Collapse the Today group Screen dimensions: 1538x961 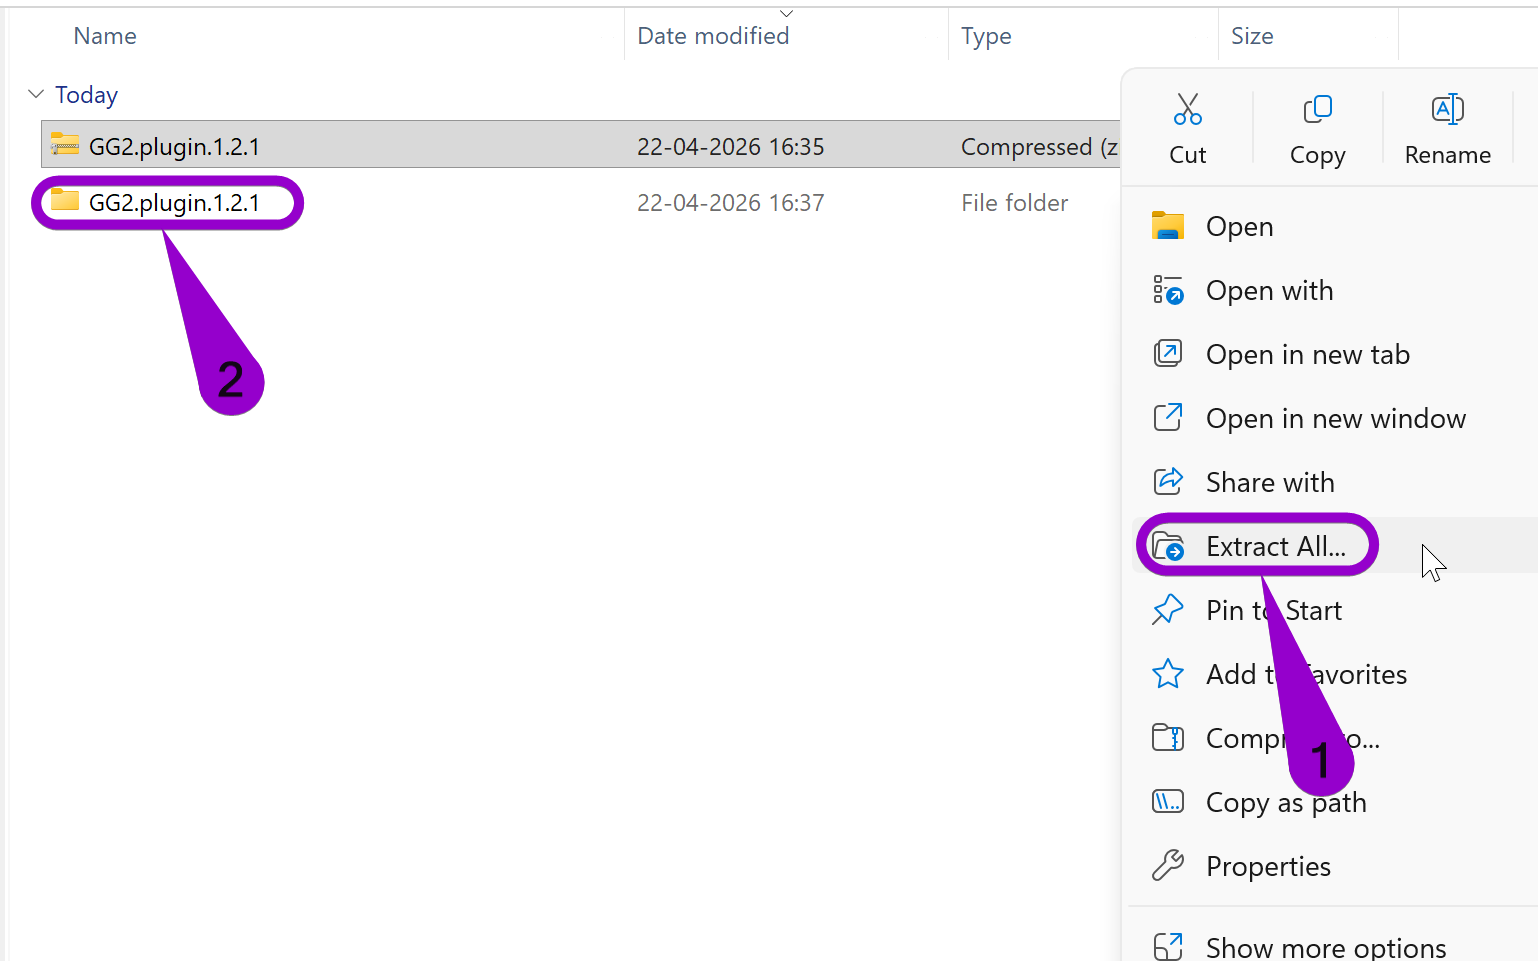click(x=36, y=93)
